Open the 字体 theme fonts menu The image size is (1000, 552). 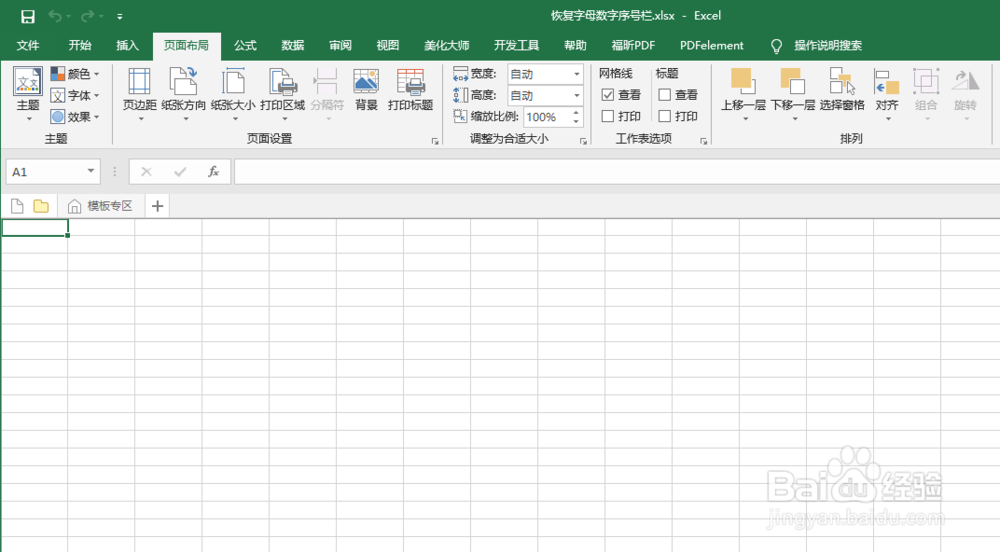click(x=75, y=96)
